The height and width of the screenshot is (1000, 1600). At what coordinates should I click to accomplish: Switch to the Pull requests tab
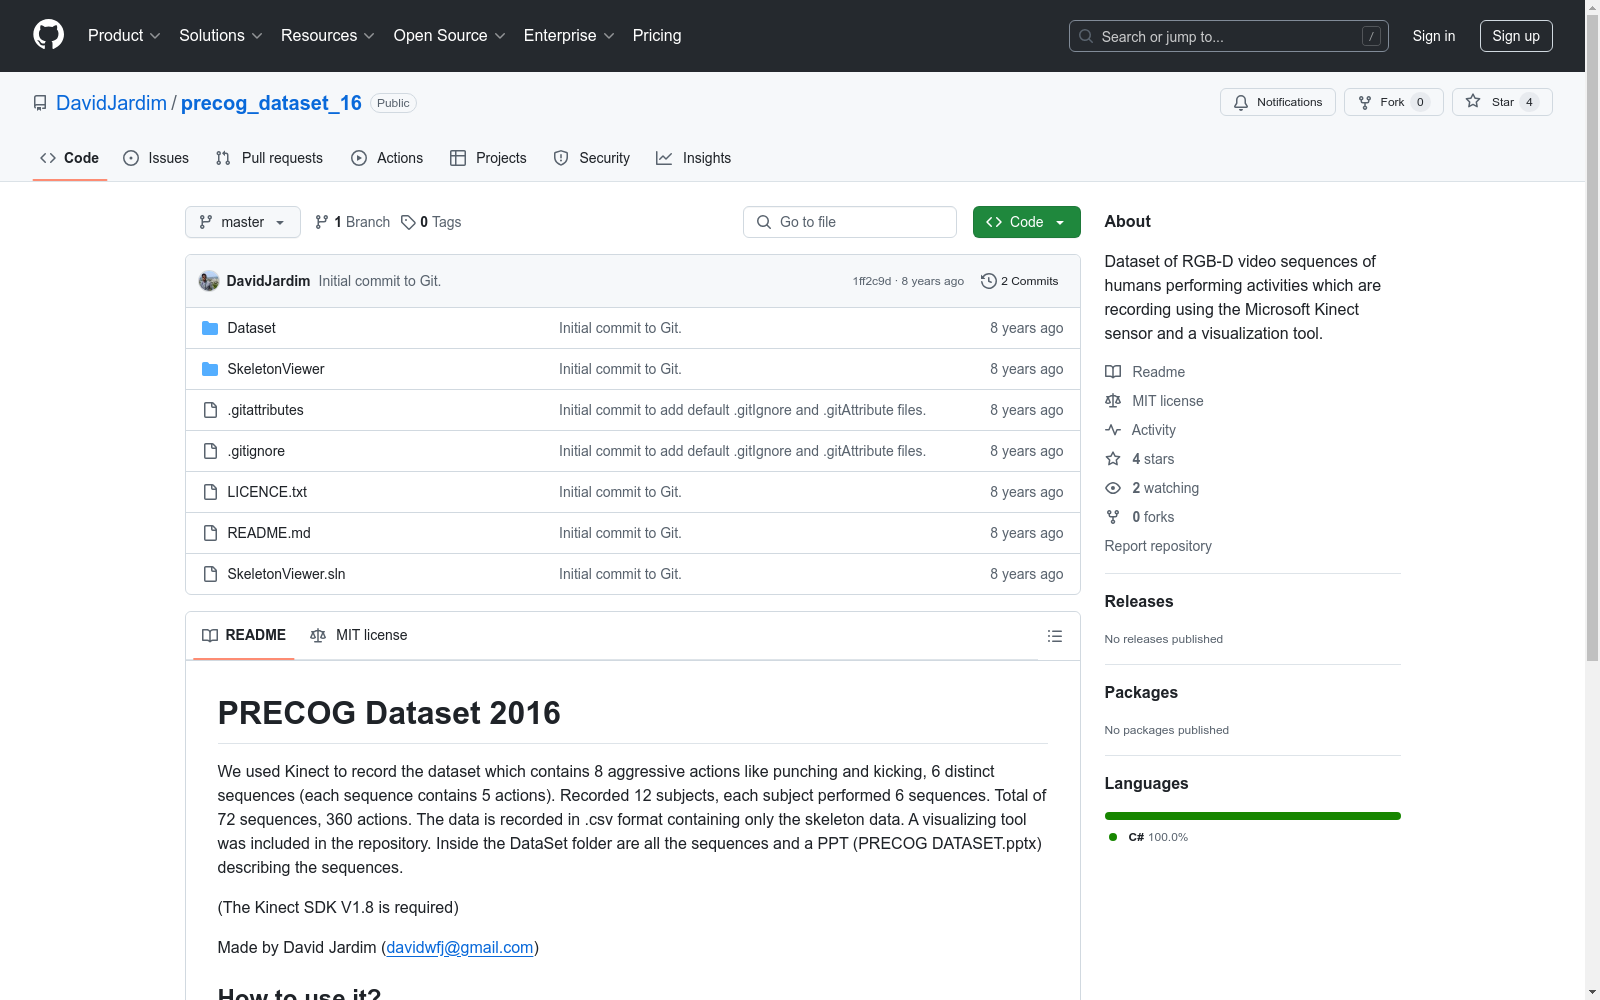pos(269,158)
